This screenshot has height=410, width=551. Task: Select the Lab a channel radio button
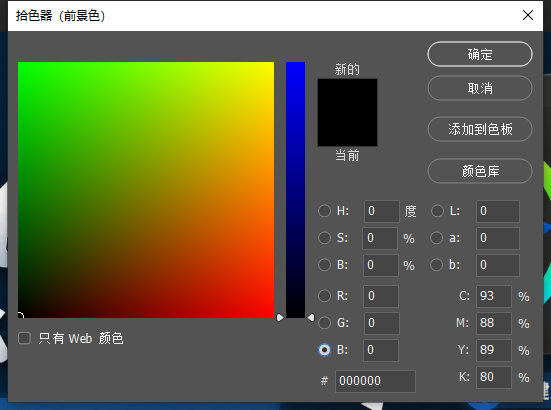tap(436, 238)
